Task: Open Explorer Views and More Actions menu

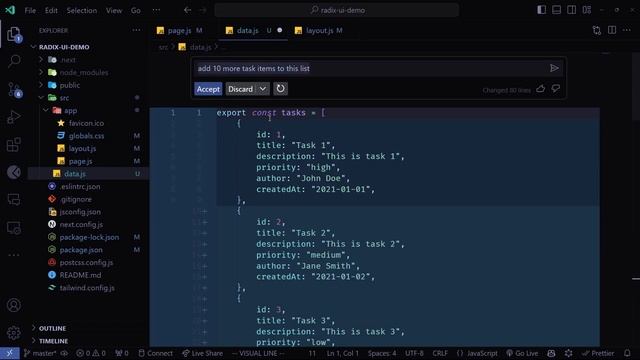Action: tap(136, 30)
